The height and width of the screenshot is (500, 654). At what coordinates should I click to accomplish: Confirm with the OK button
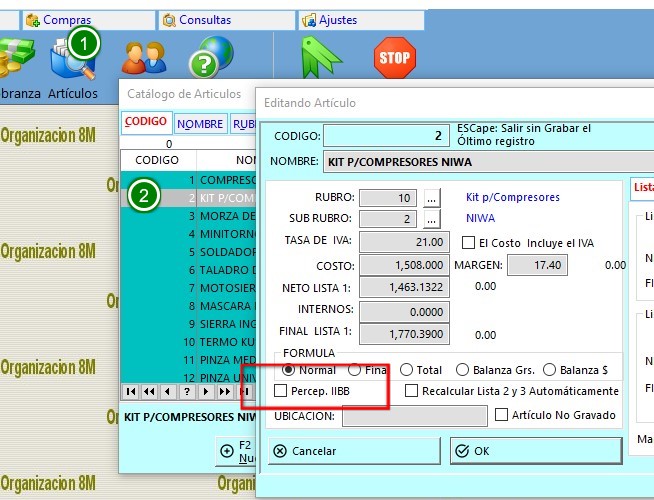point(536,451)
